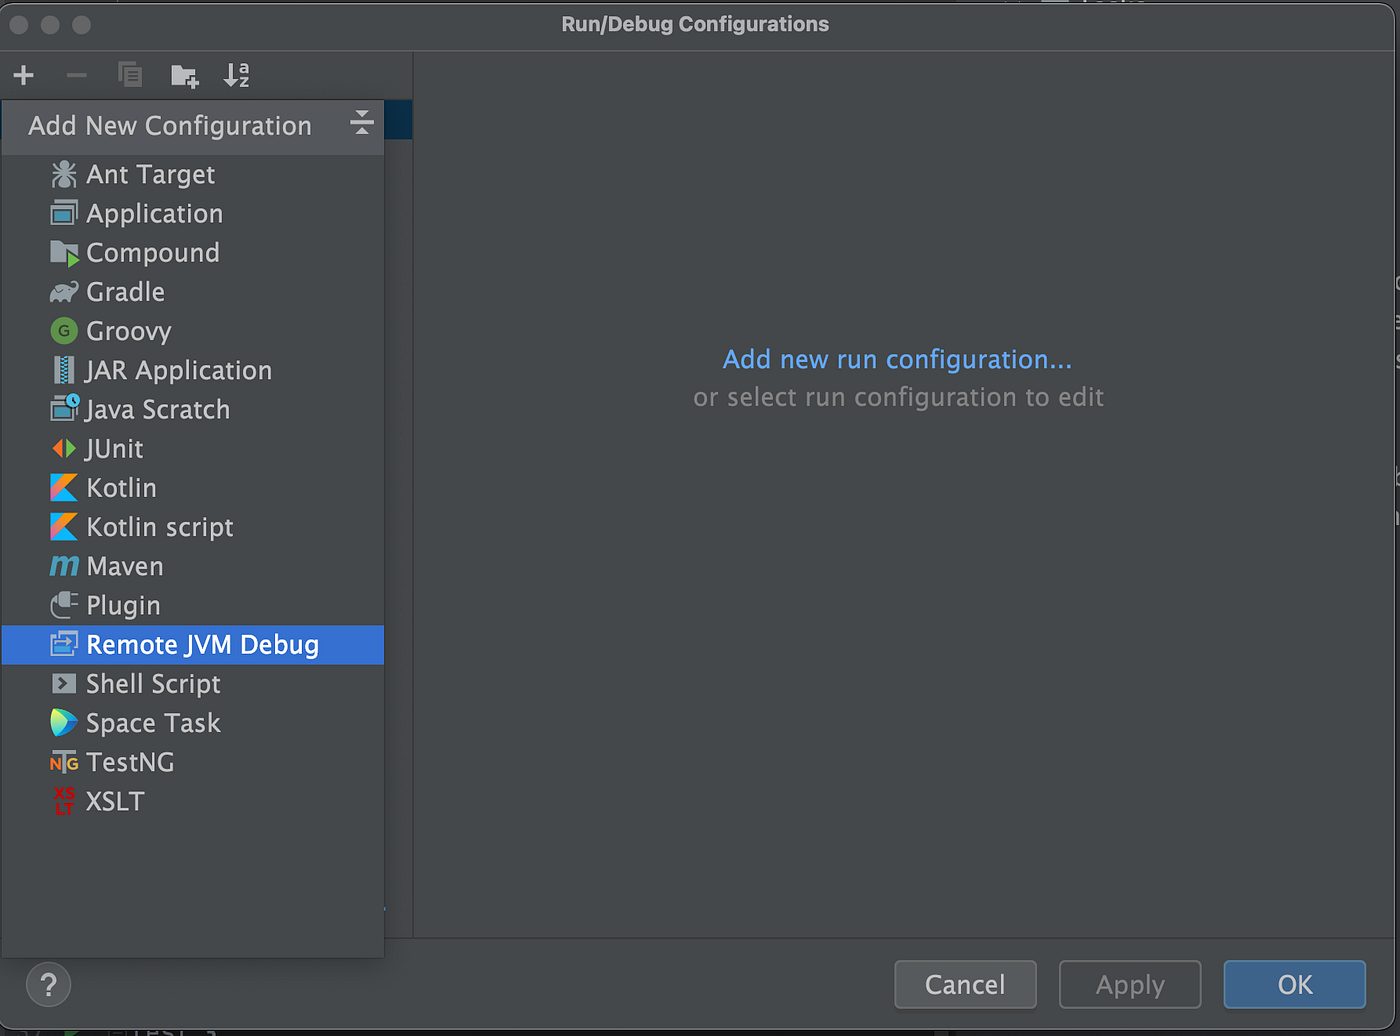Choose the Ant Target configuration type

tap(151, 174)
